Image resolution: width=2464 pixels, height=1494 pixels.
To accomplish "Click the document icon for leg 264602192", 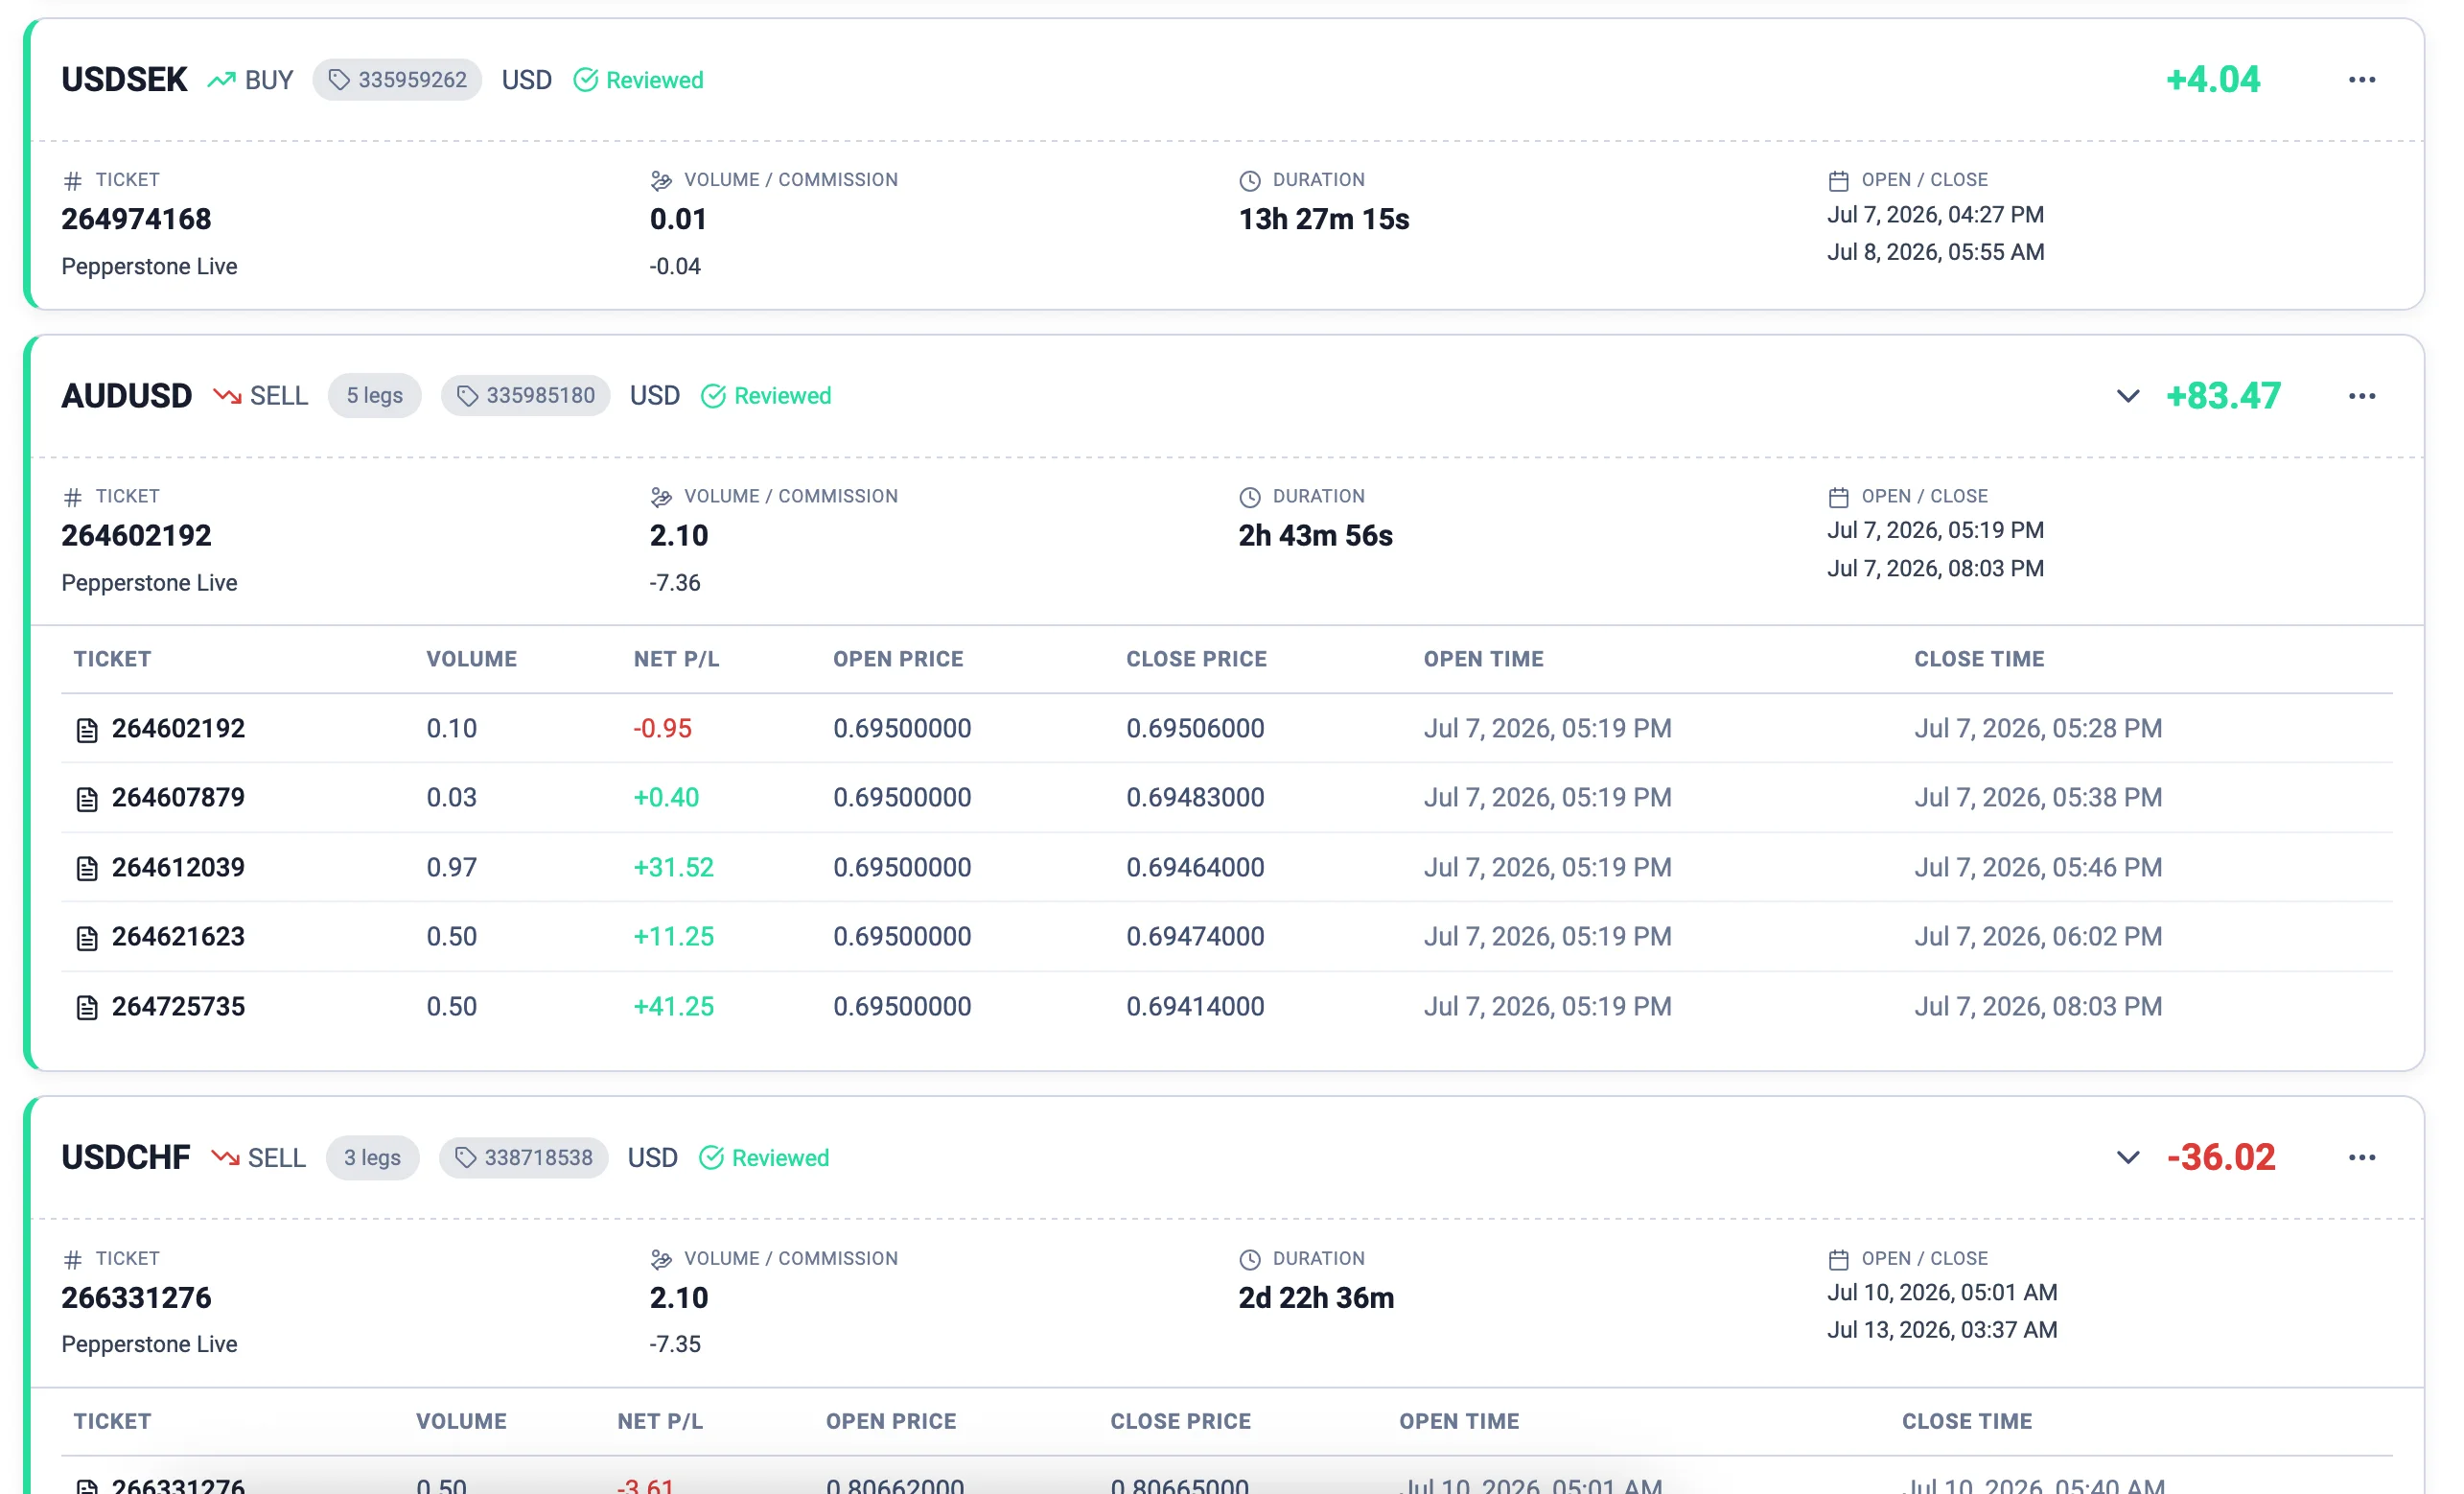I will click(x=87, y=730).
